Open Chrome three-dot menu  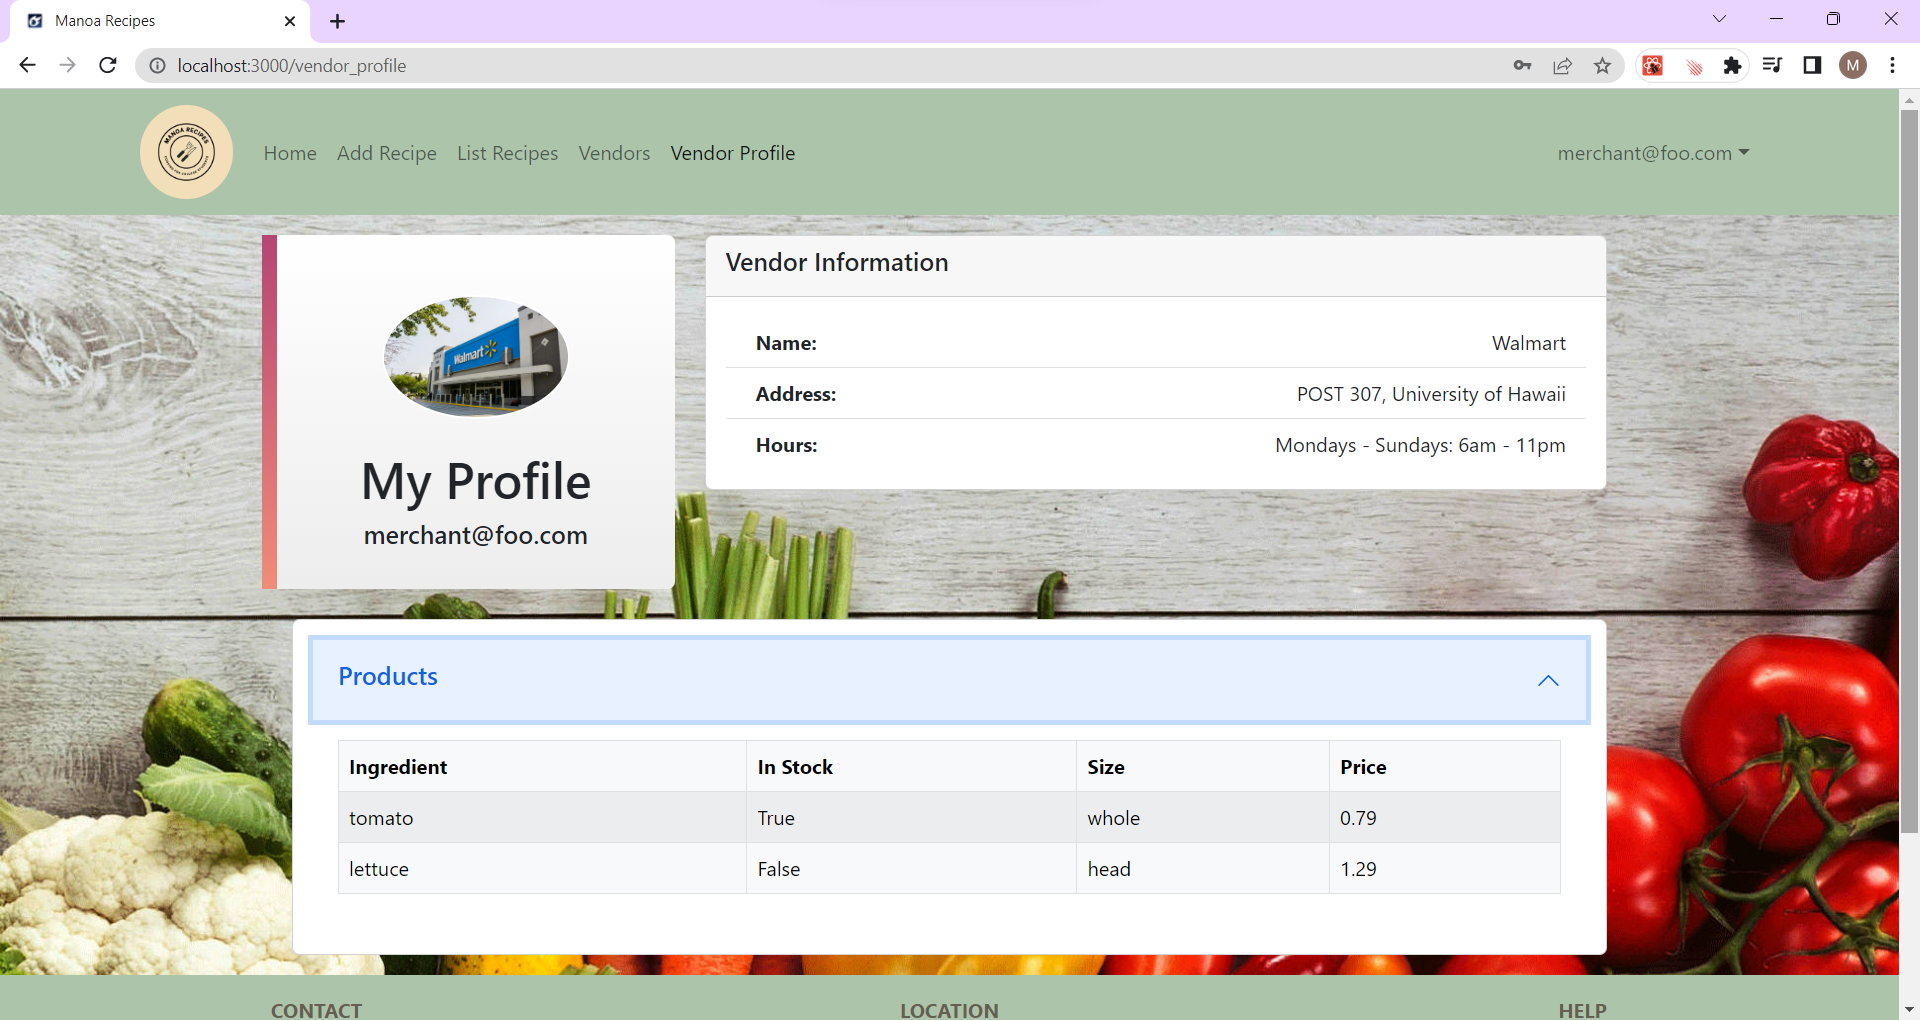click(1892, 65)
